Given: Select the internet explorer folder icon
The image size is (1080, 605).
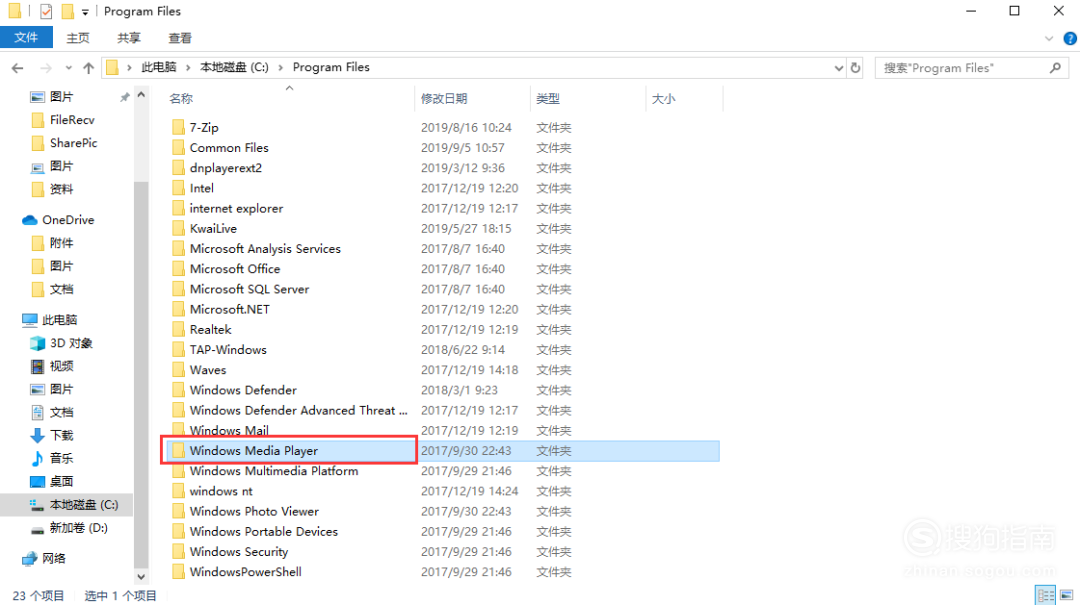Looking at the screenshot, I should click(x=178, y=208).
